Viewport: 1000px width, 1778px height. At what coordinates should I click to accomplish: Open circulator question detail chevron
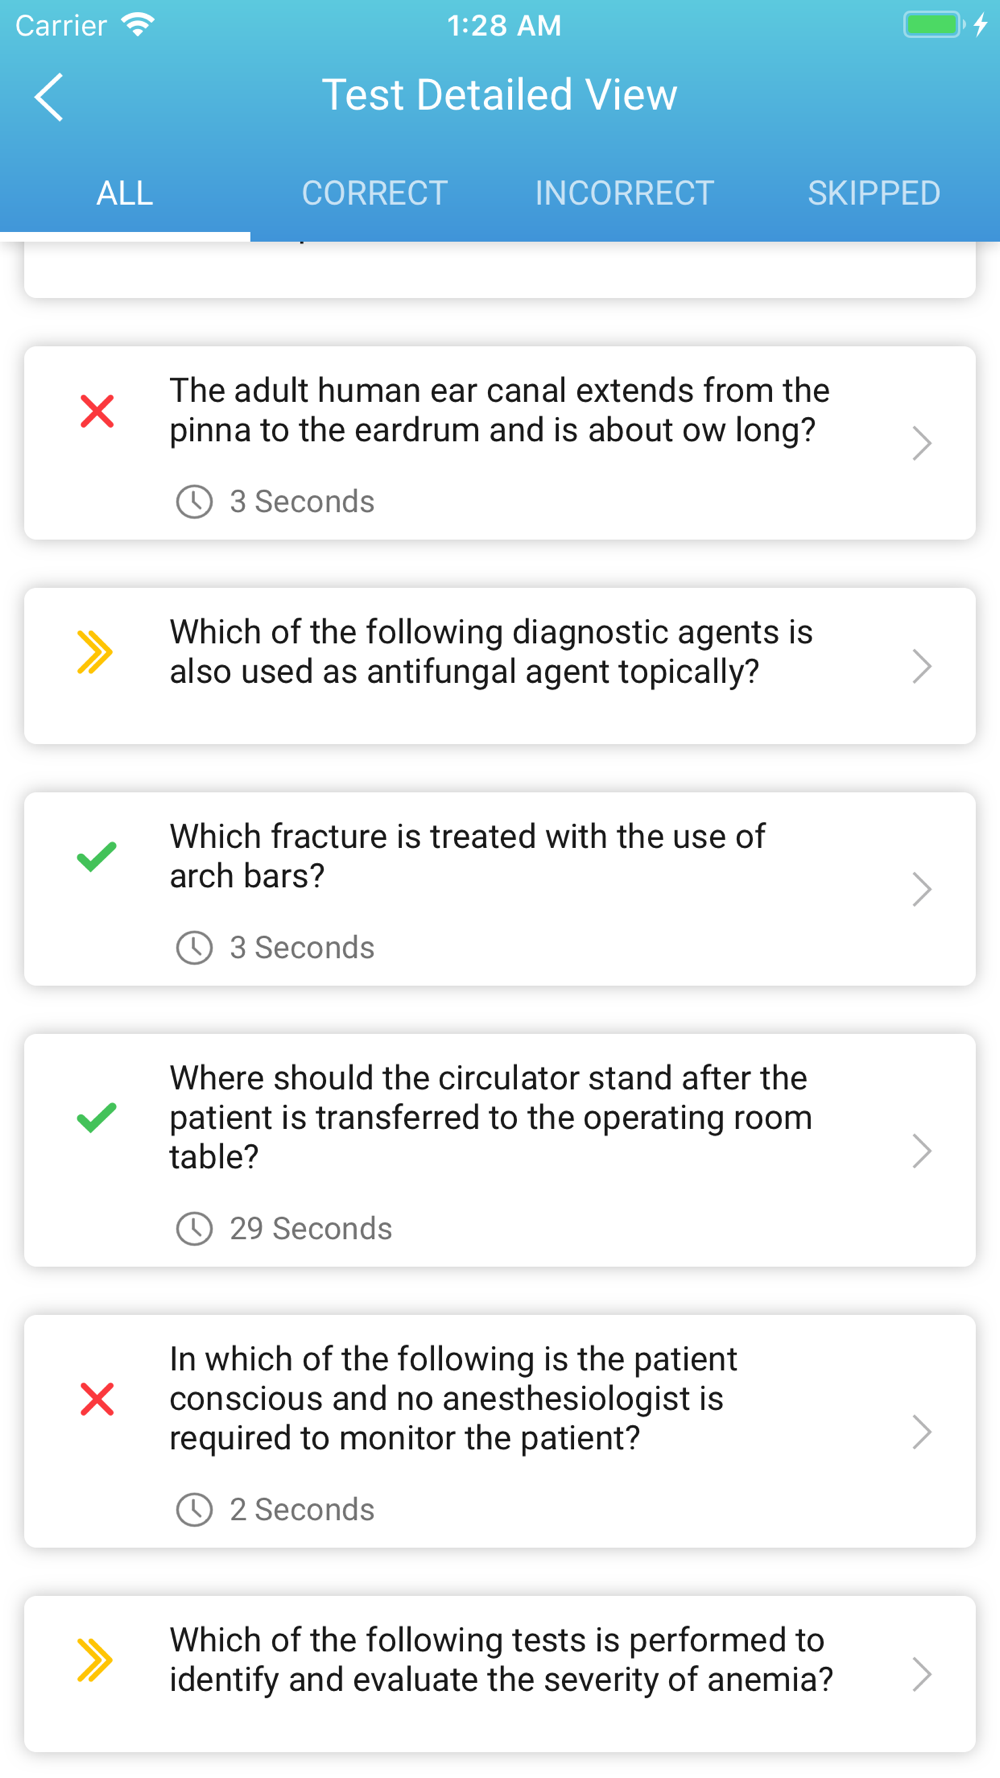point(922,1151)
